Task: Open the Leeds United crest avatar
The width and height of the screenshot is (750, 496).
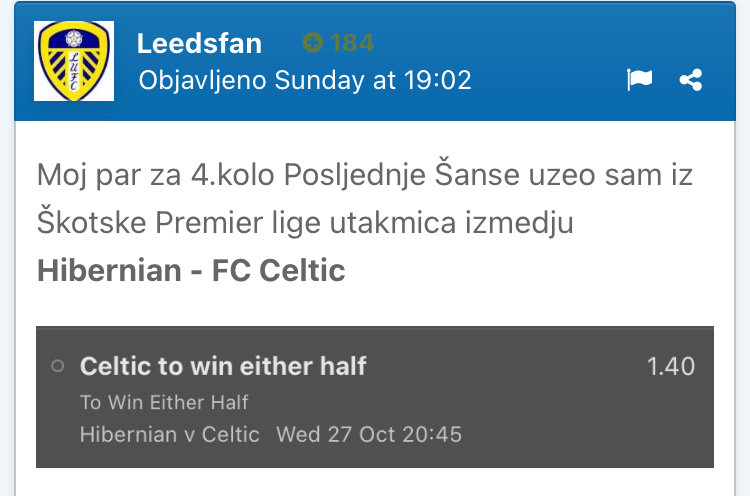Action: pos(74,61)
